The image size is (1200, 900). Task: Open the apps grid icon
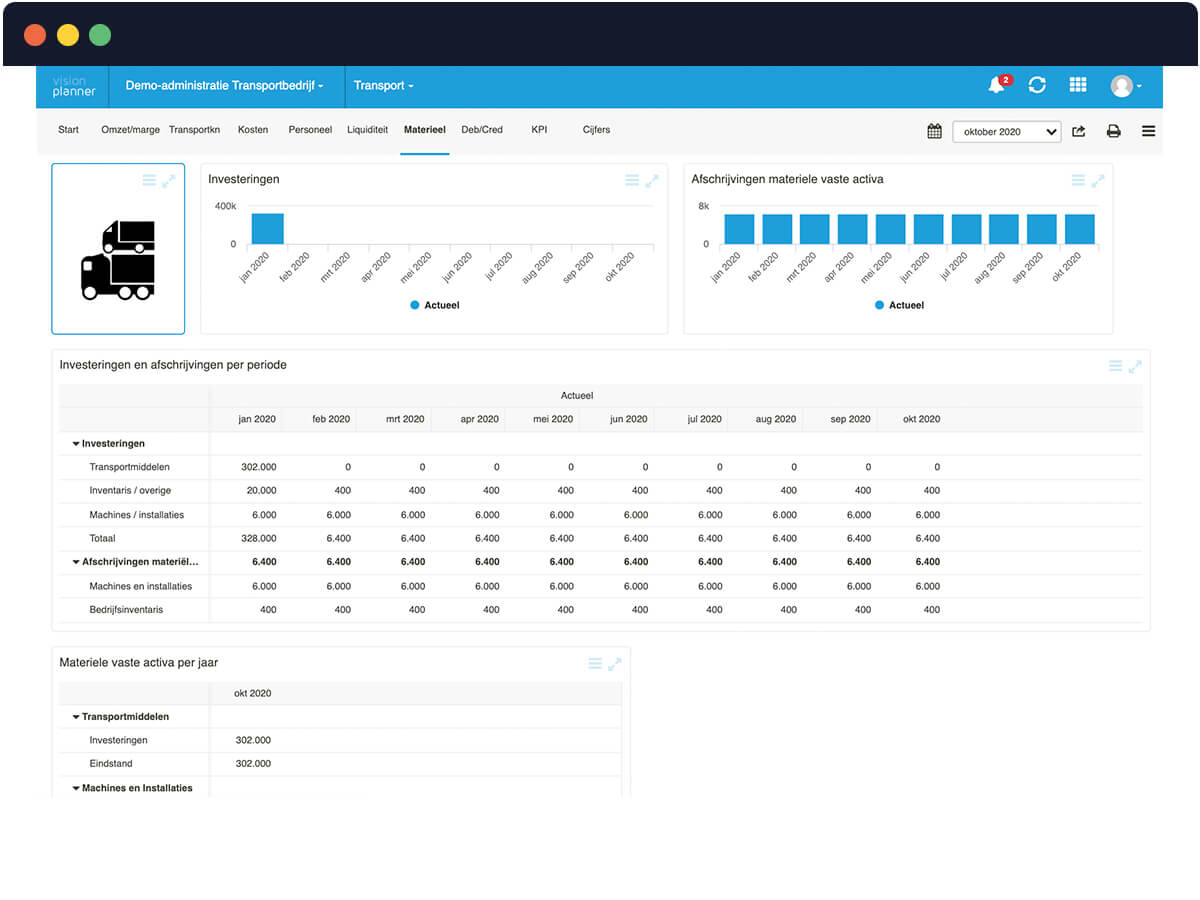point(1078,85)
